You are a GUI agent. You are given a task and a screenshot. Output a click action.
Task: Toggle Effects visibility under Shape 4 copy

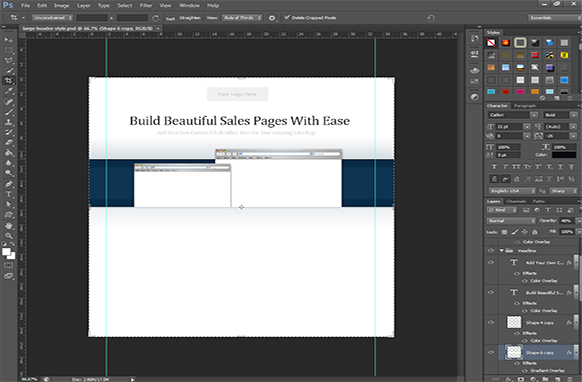click(517, 333)
